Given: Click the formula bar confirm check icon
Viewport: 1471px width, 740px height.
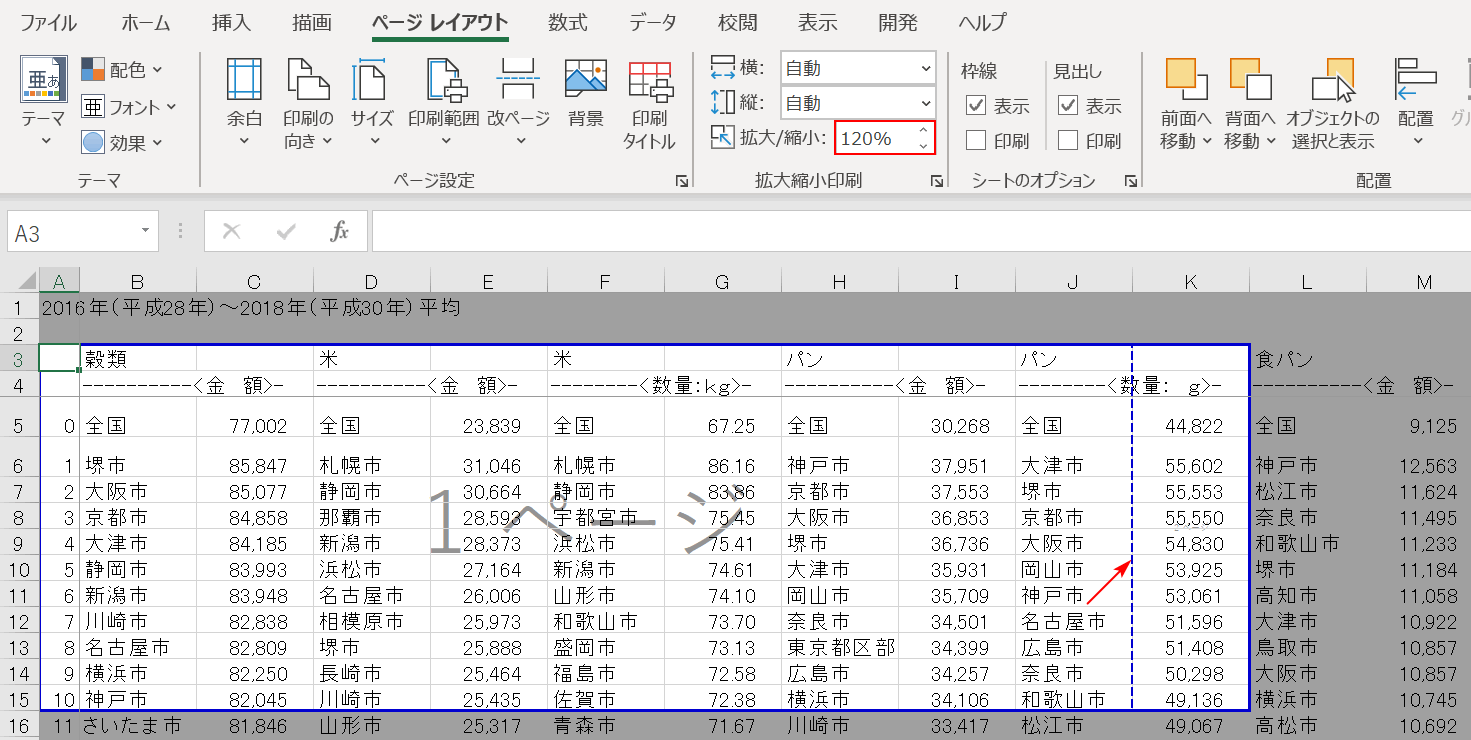Looking at the screenshot, I should (x=287, y=232).
